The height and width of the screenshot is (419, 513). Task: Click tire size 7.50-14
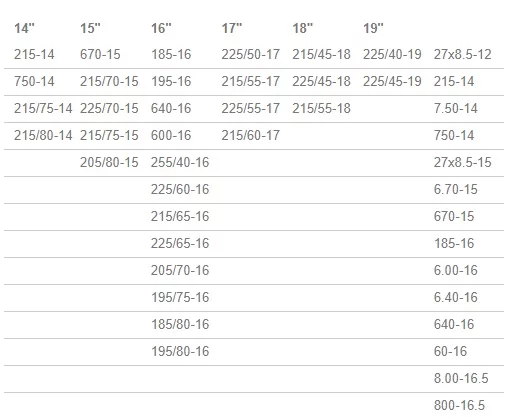pos(456,108)
